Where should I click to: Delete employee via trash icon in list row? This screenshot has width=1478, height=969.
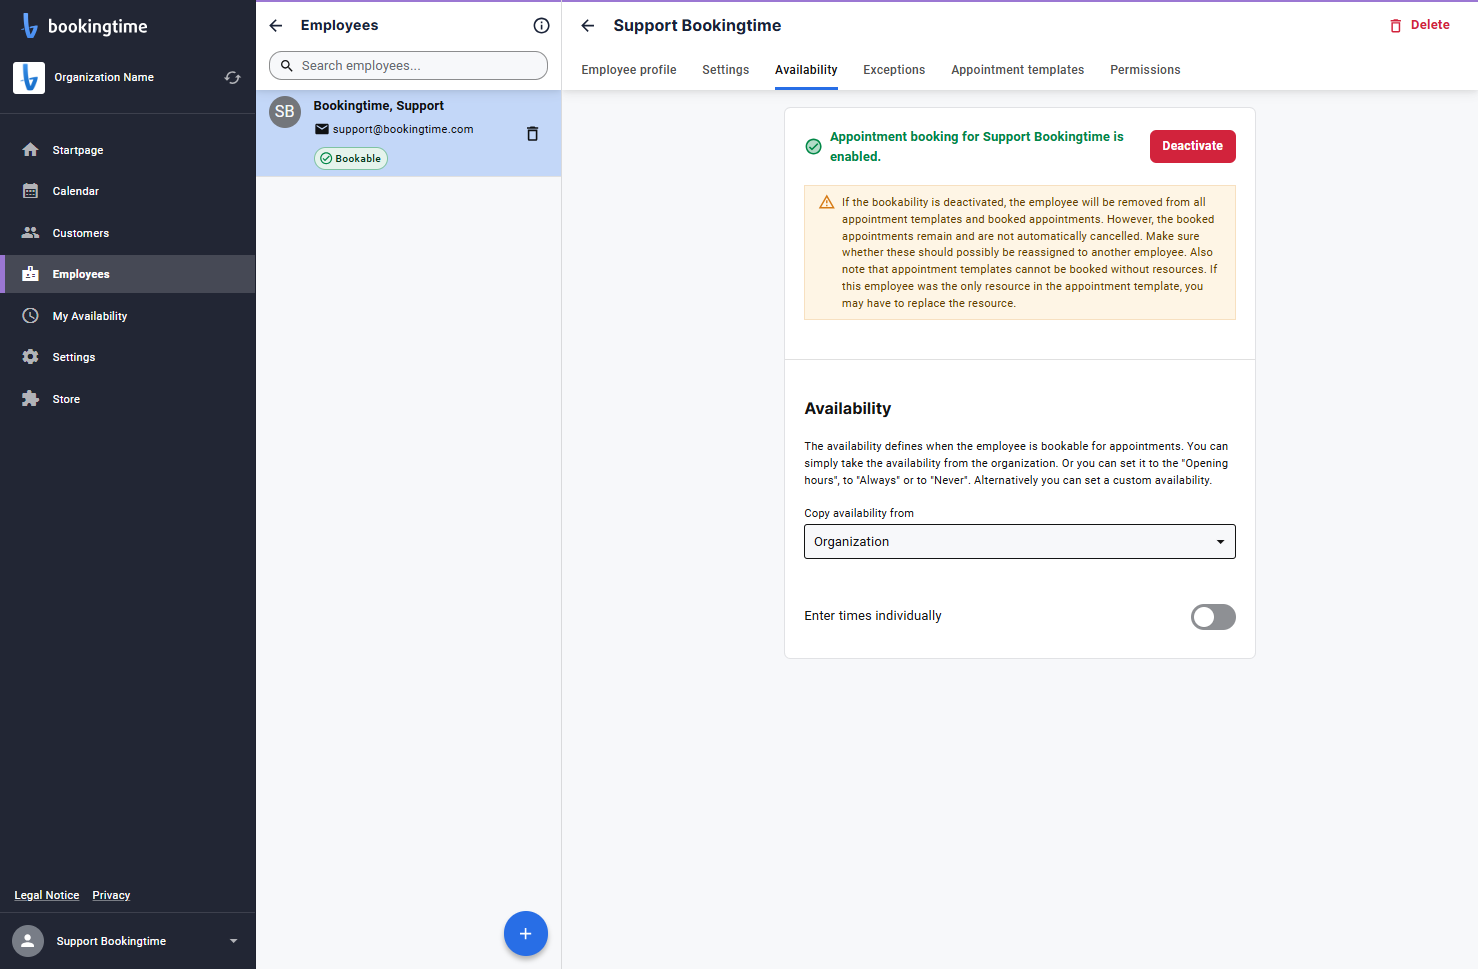click(532, 134)
